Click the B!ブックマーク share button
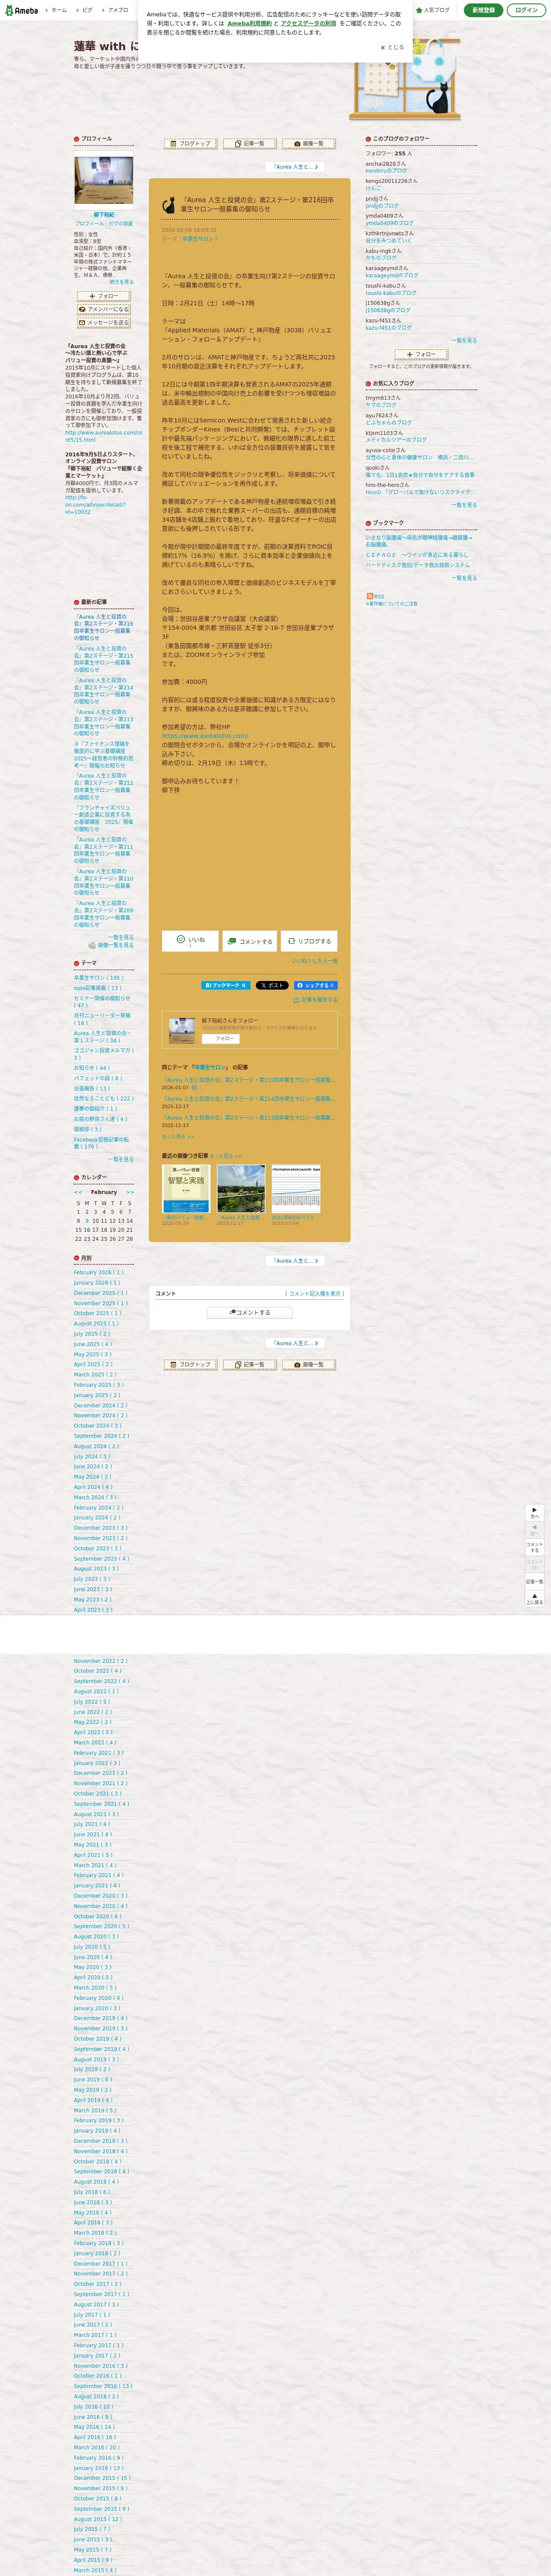Screen dimensions: 551x2576 point(226,985)
